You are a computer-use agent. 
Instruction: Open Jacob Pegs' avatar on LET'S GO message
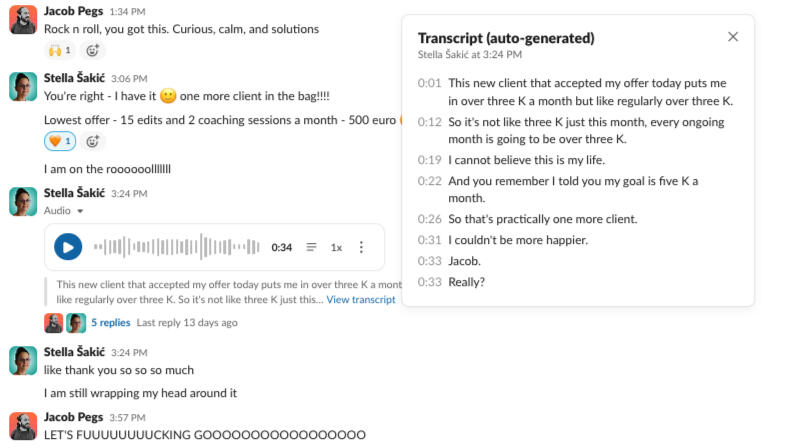pyautogui.click(x=23, y=425)
